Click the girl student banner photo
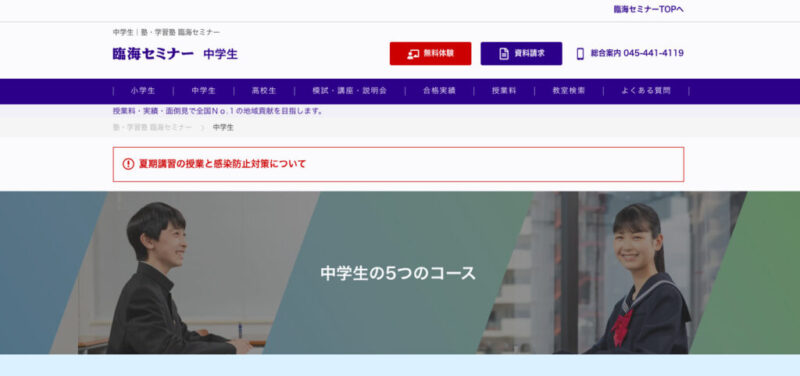The width and height of the screenshot is (800, 376). tap(612, 273)
